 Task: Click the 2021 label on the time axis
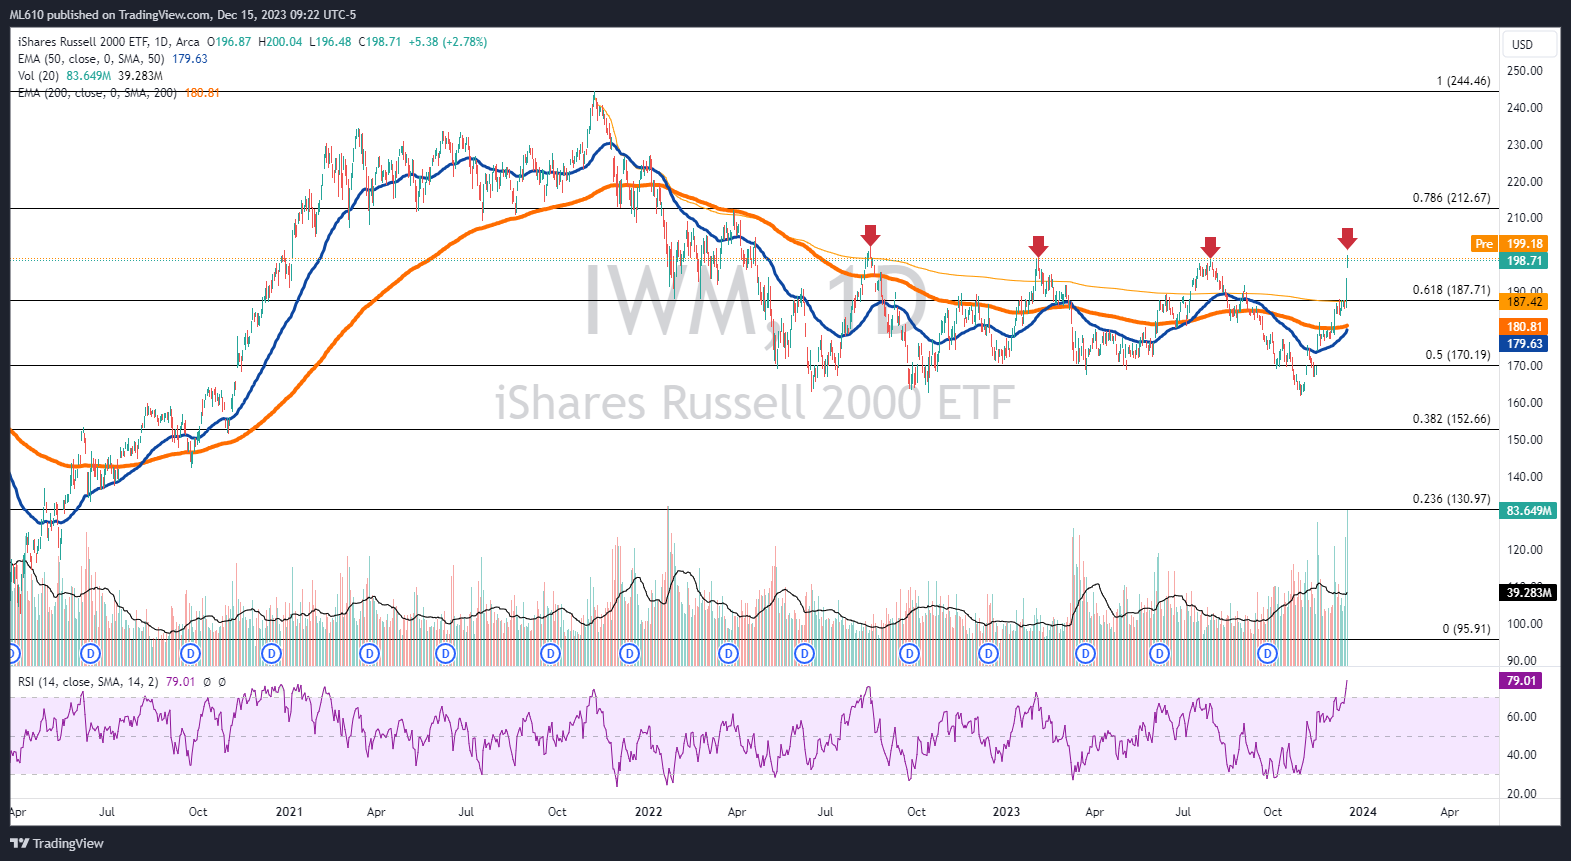coord(289,812)
